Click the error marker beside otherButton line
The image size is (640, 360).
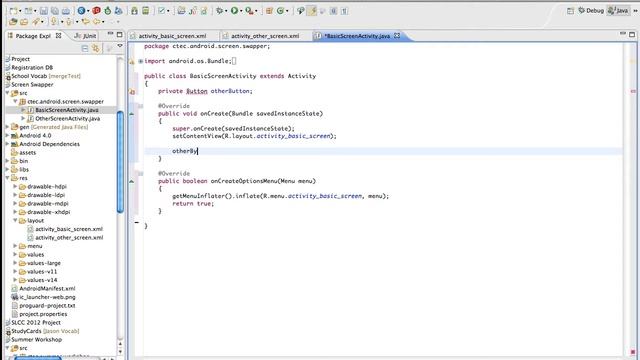coord(132,92)
